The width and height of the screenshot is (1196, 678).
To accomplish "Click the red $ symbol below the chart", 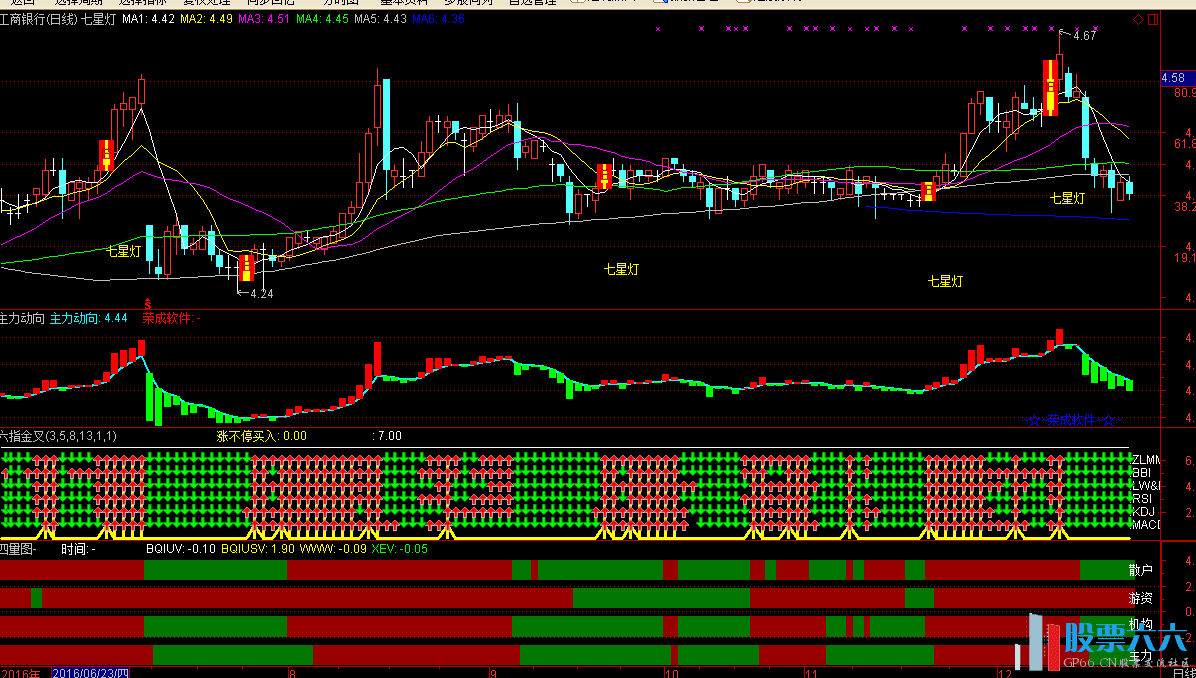I will [148, 303].
